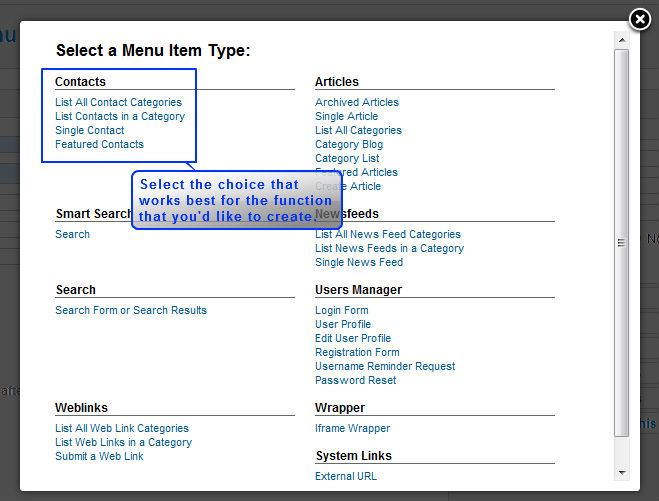Pick Featured Contacts menu type
Screen dimensions: 659x501
point(99,144)
